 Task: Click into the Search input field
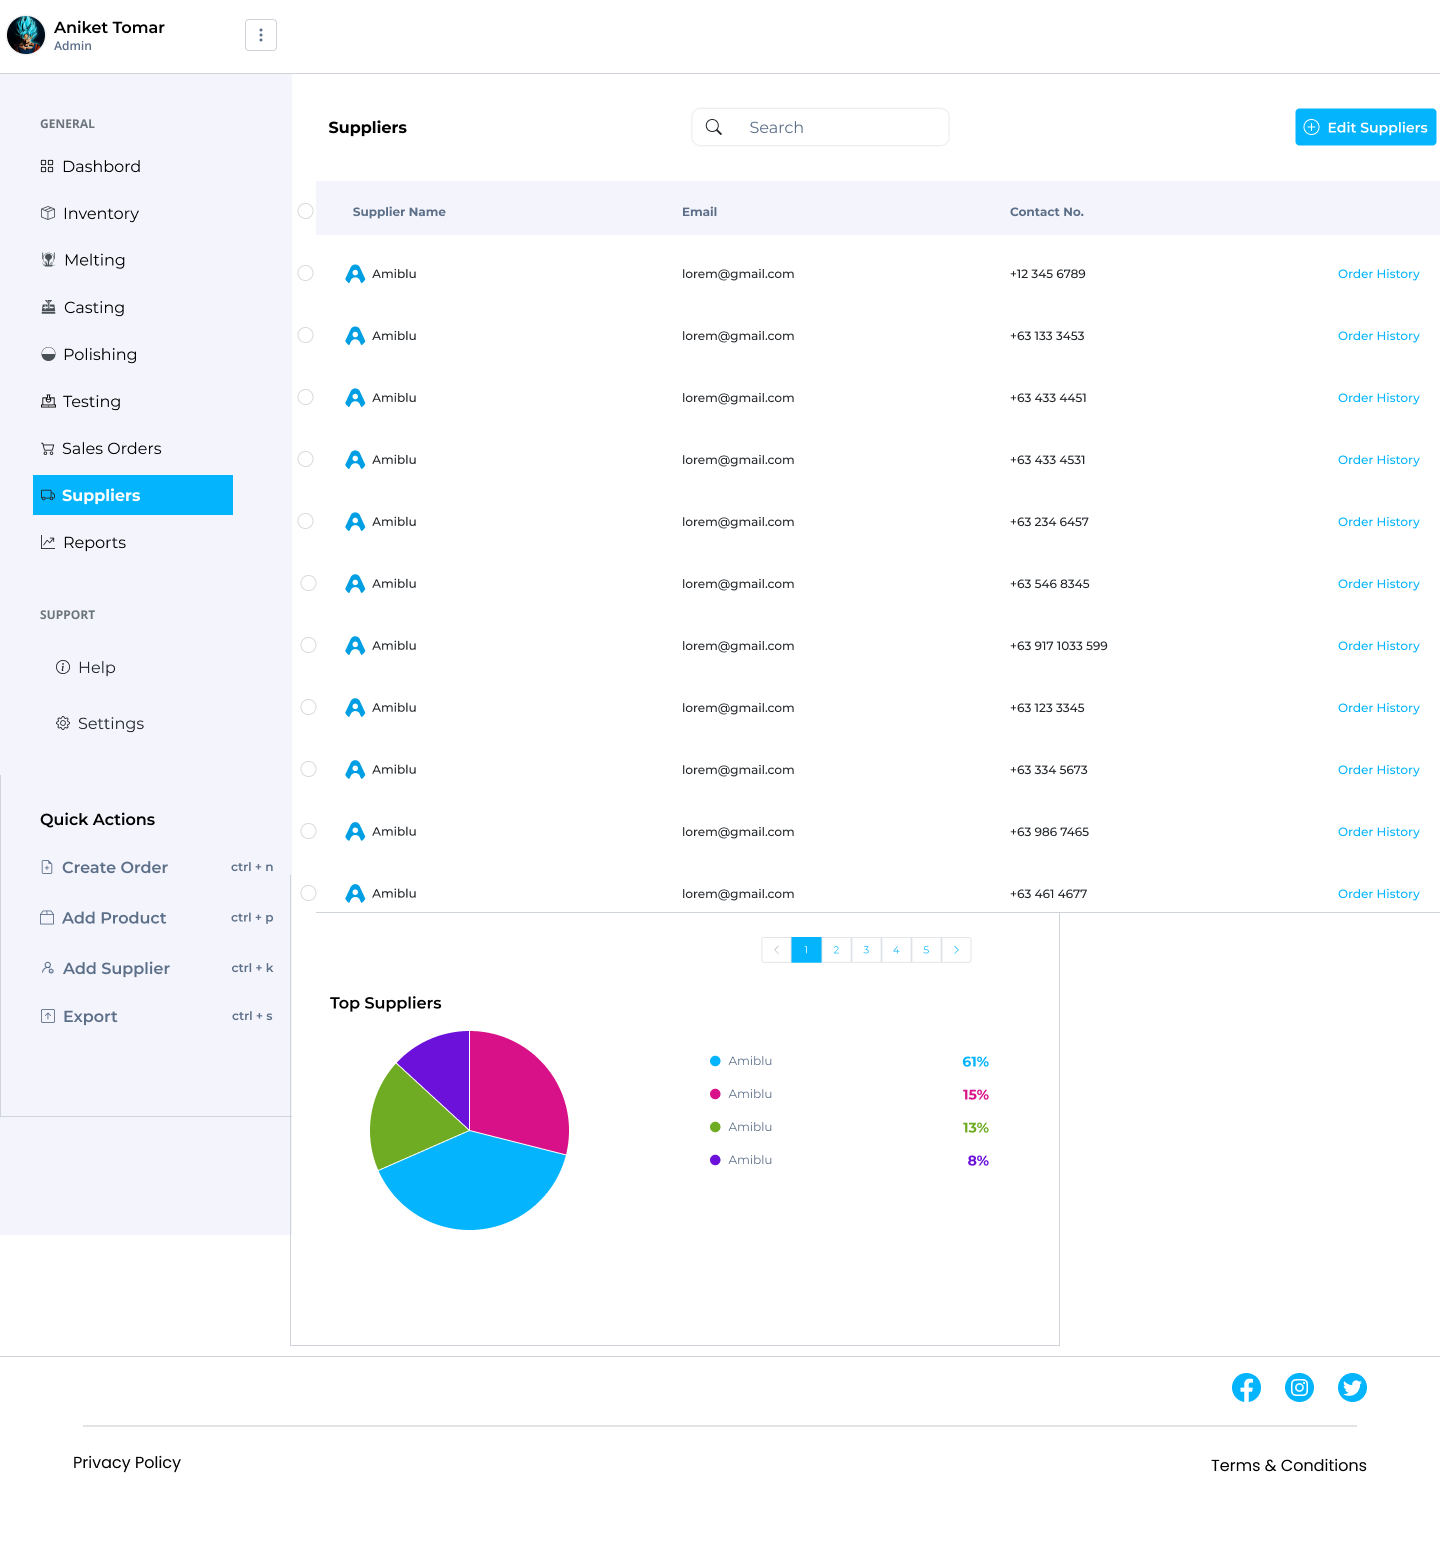820,127
